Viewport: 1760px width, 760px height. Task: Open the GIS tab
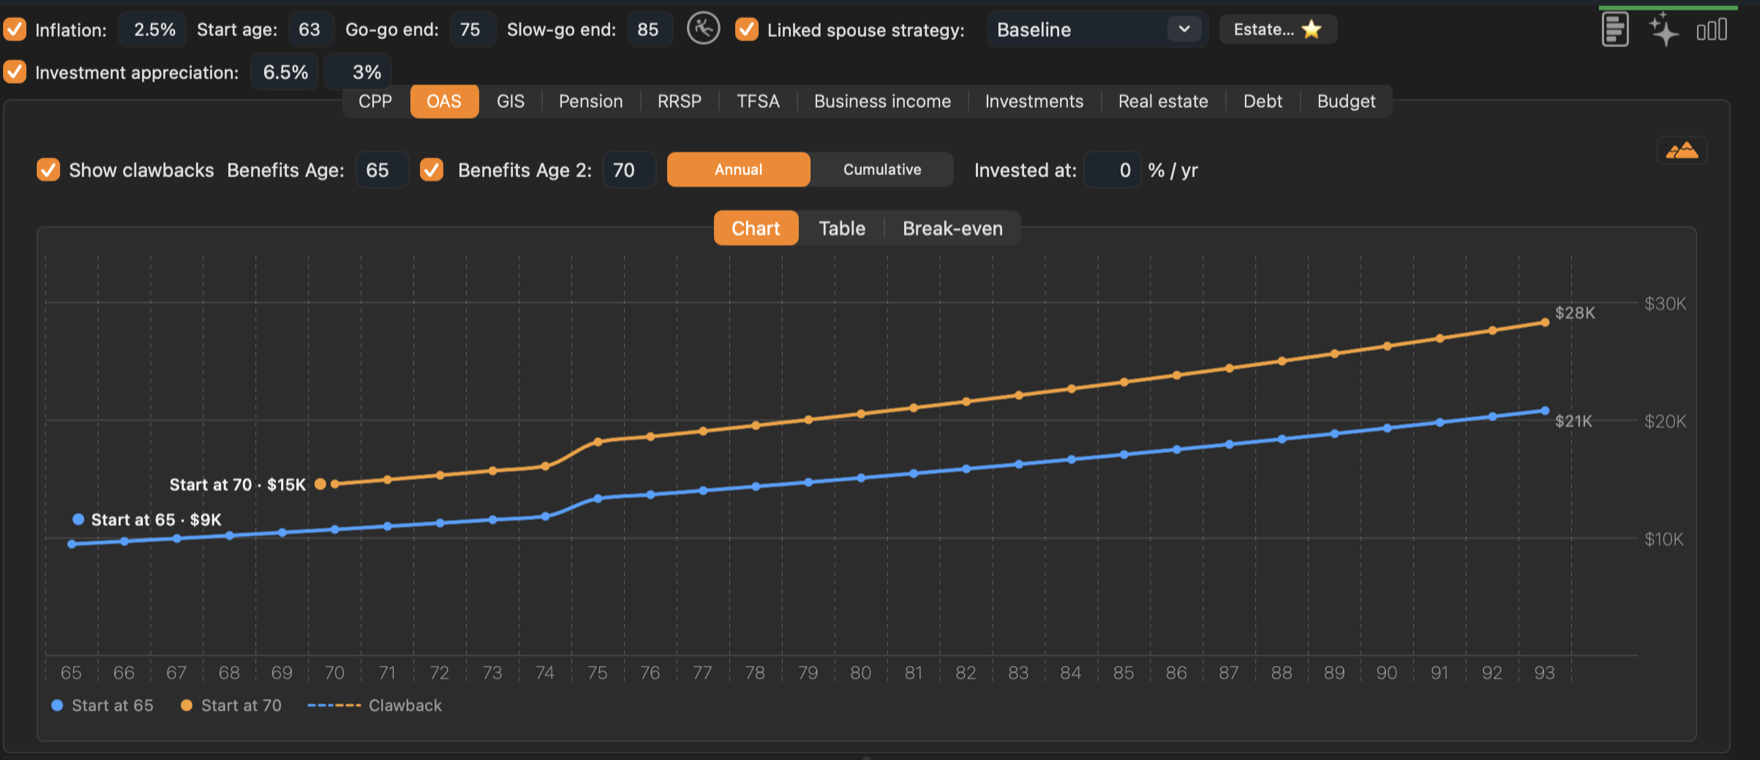click(510, 101)
